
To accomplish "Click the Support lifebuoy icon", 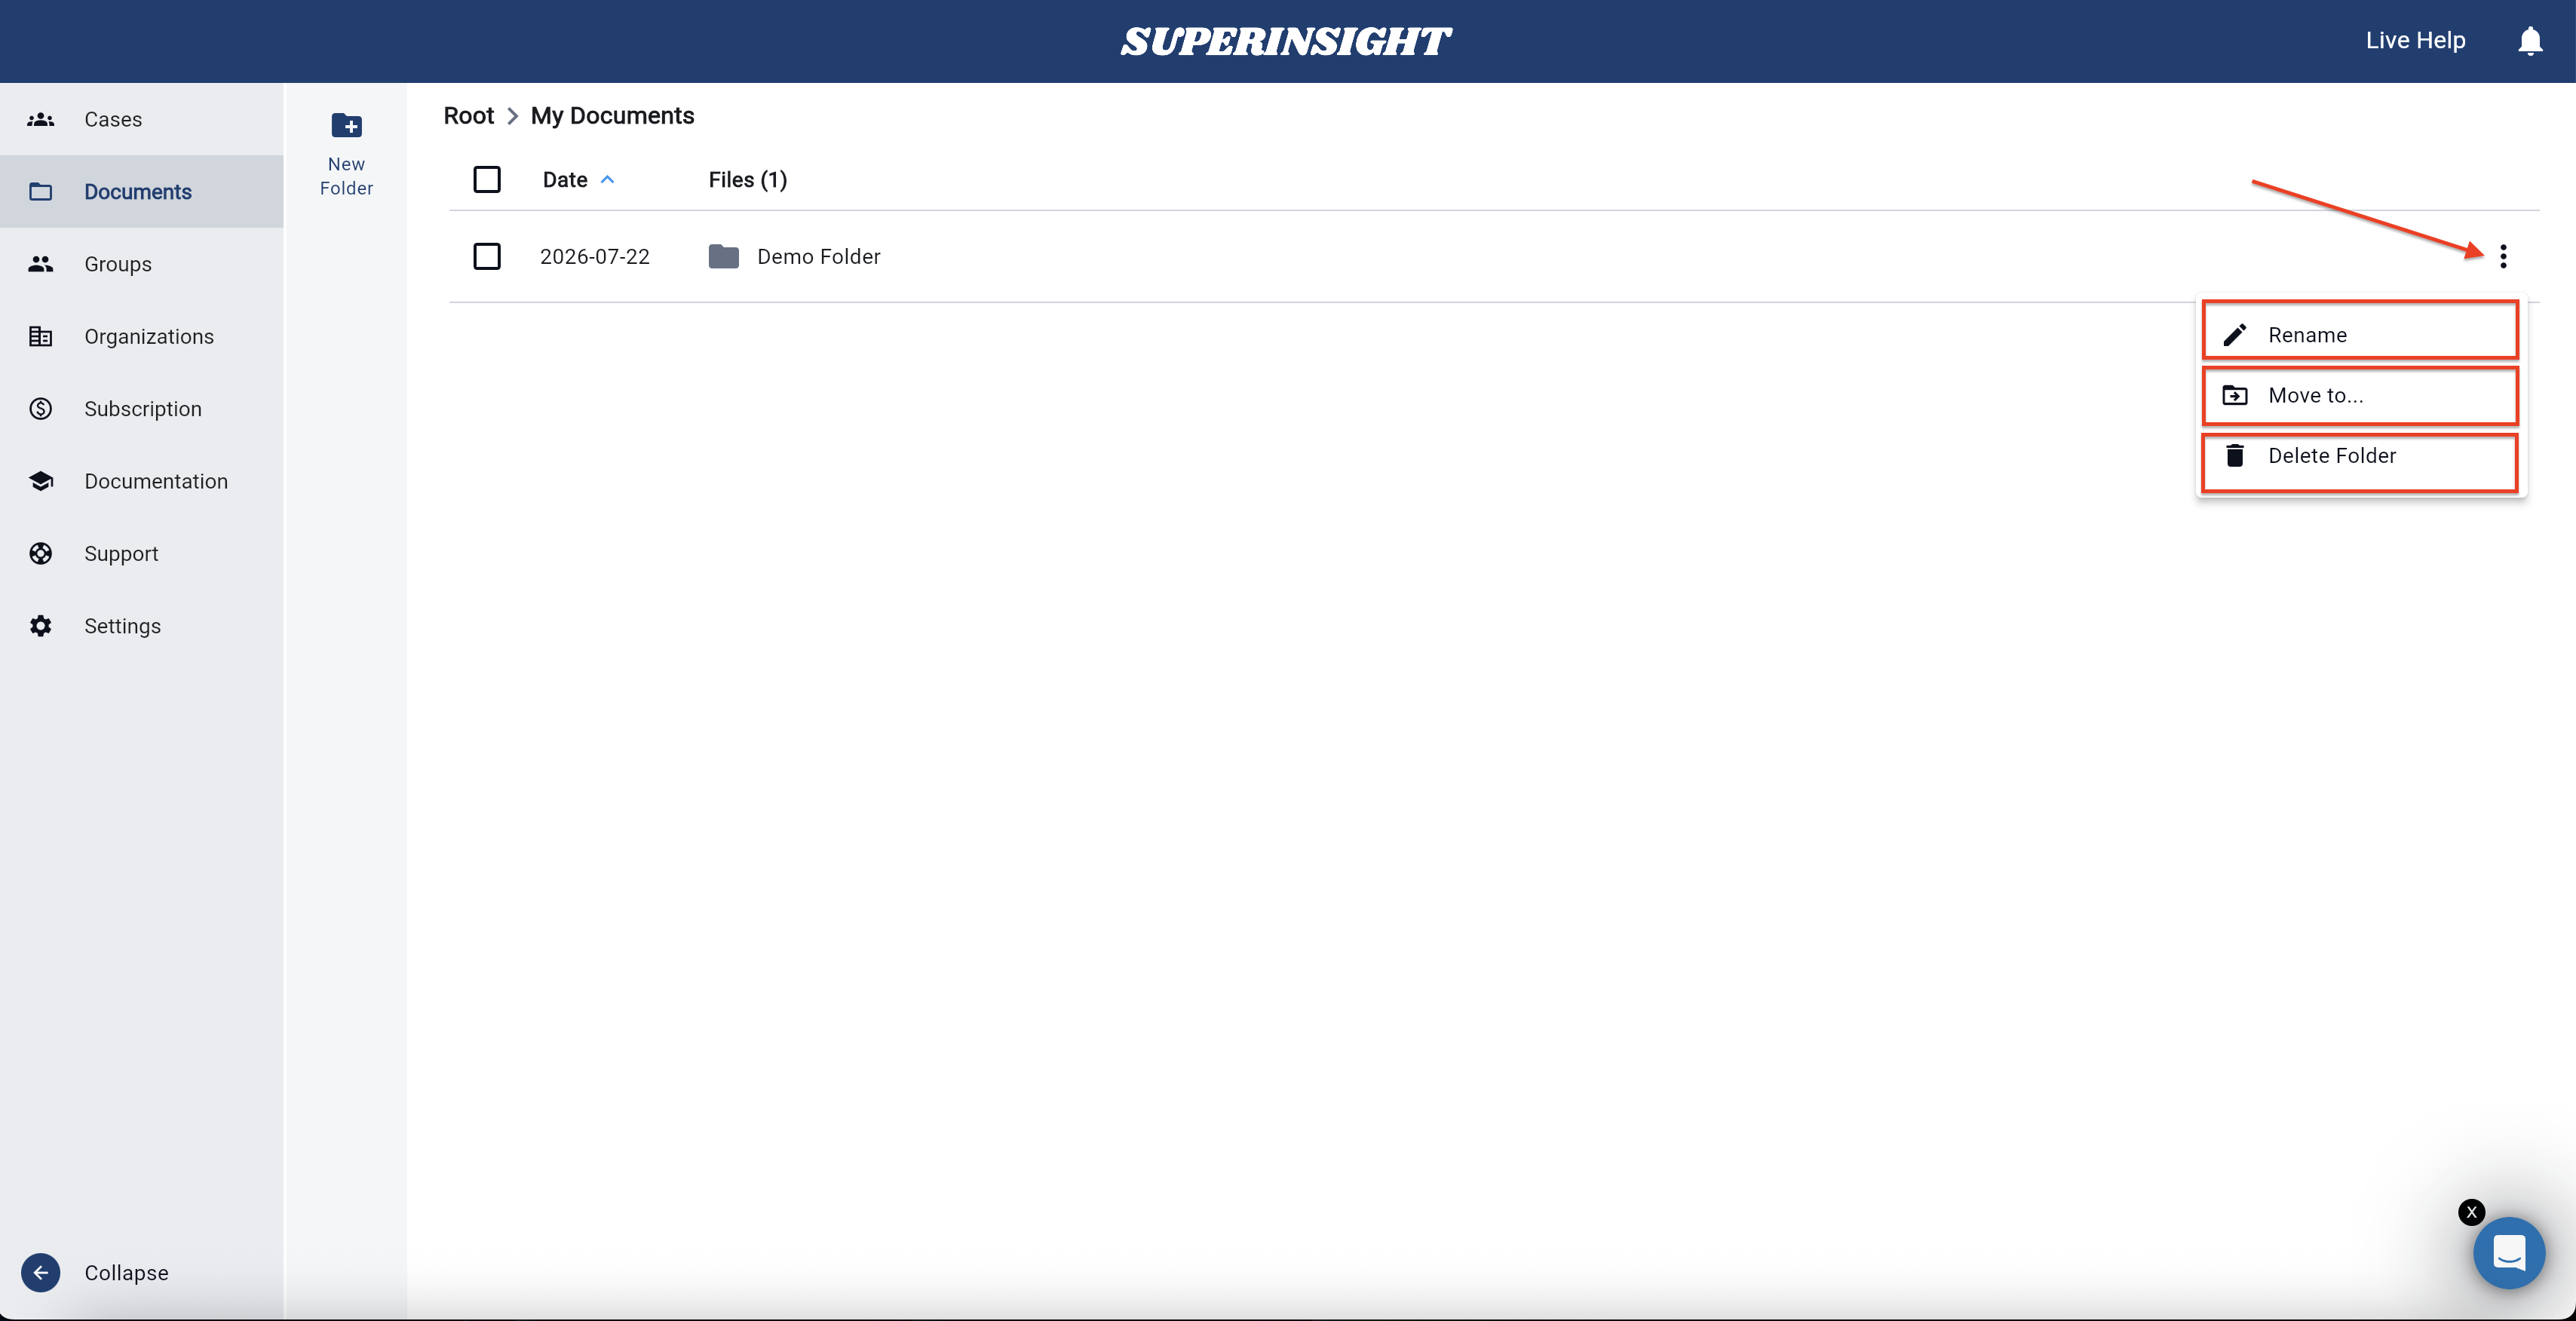I will tap(41, 553).
